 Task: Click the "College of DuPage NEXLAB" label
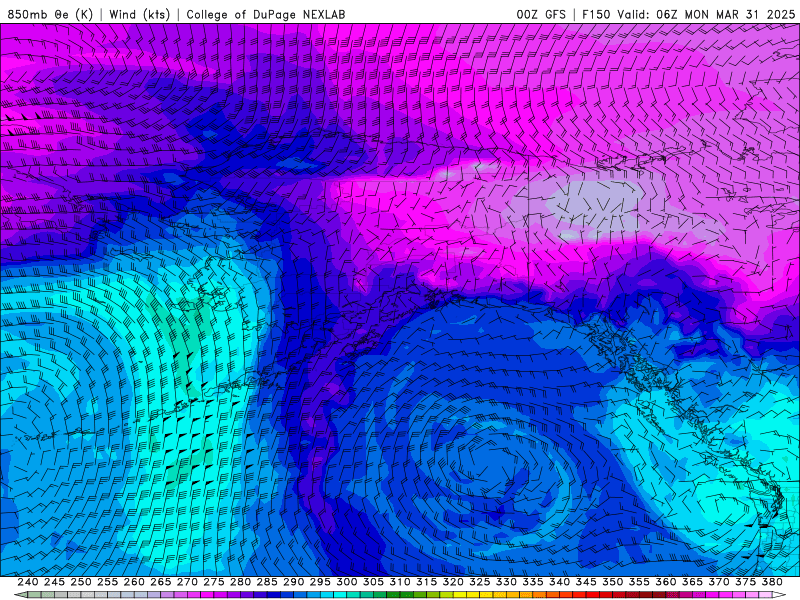[x=266, y=15]
